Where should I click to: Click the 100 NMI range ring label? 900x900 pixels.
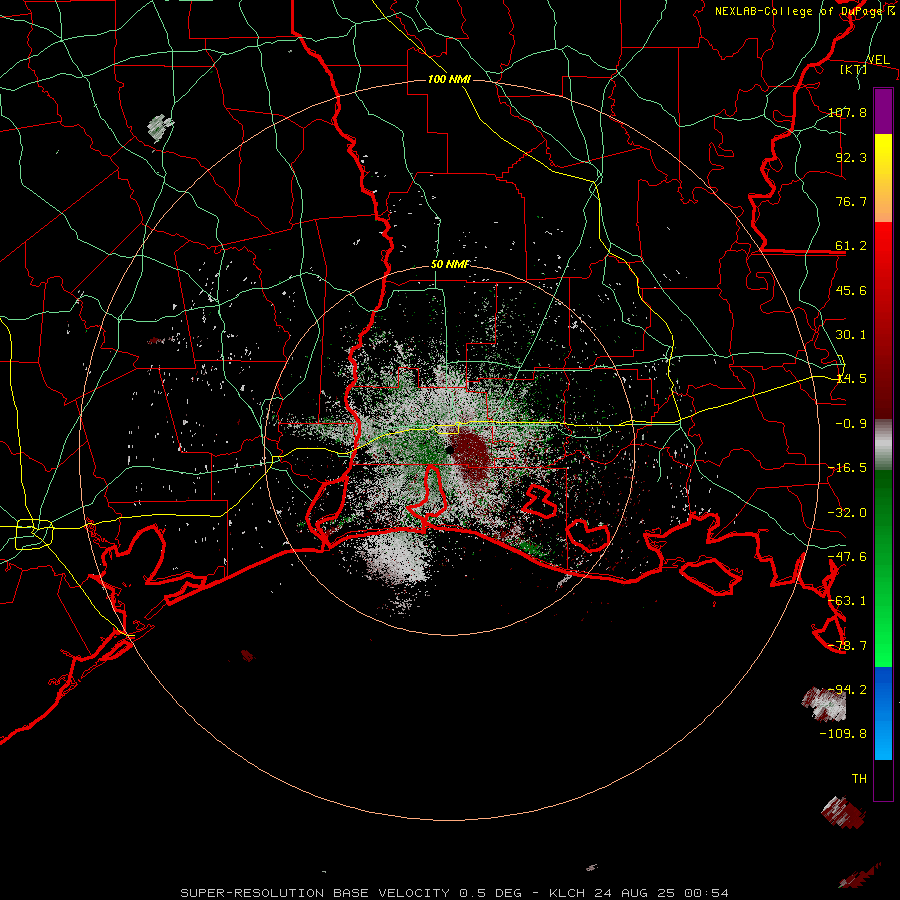pyautogui.click(x=449, y=79)
